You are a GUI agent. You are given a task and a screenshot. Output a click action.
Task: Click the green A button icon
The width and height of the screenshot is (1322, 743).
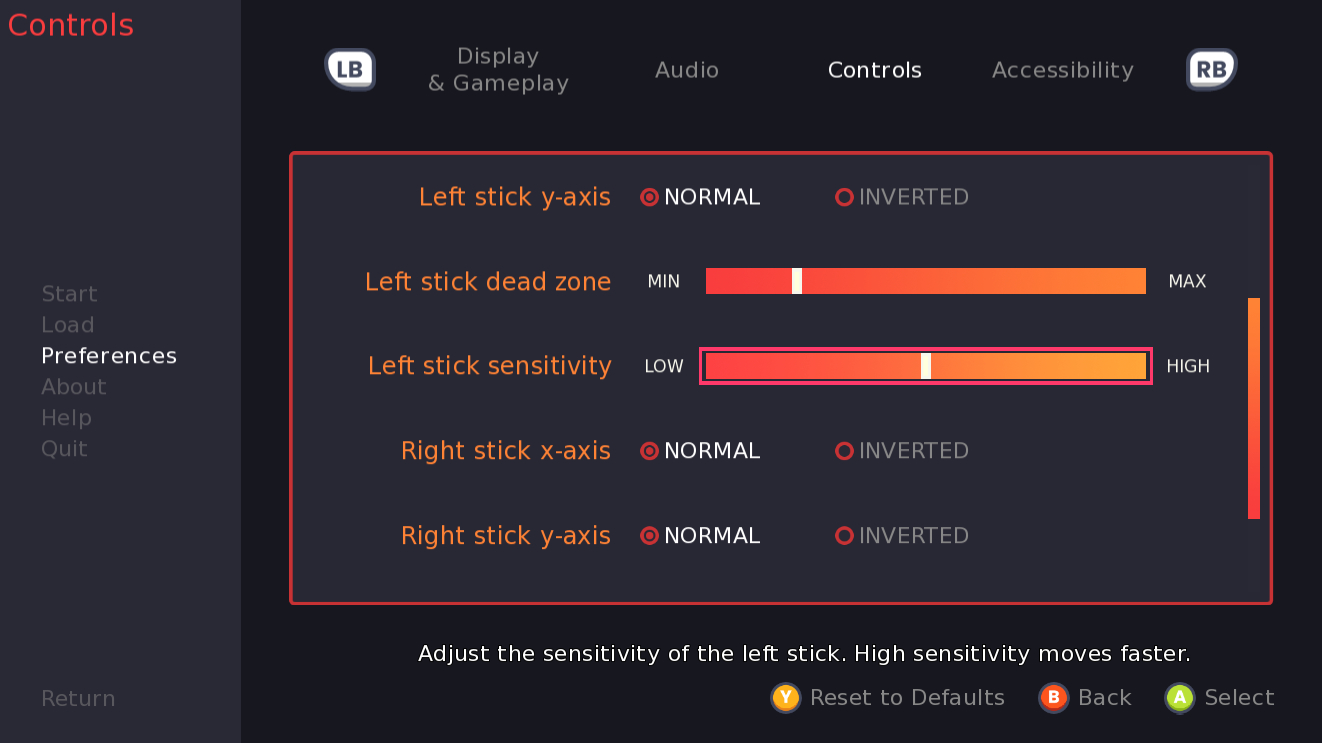pos(1180,698)
